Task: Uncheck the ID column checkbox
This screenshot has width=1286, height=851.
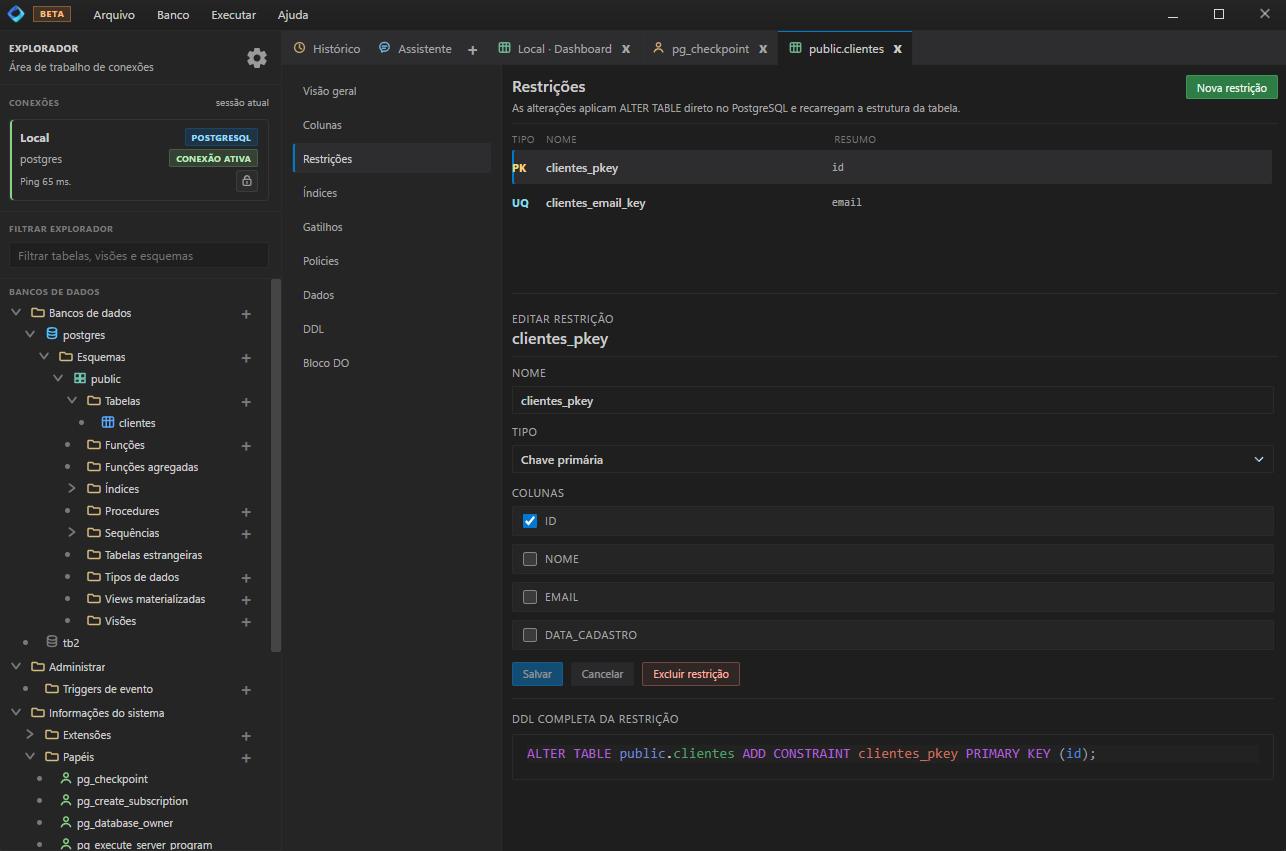Action: (x=530, y=521)
